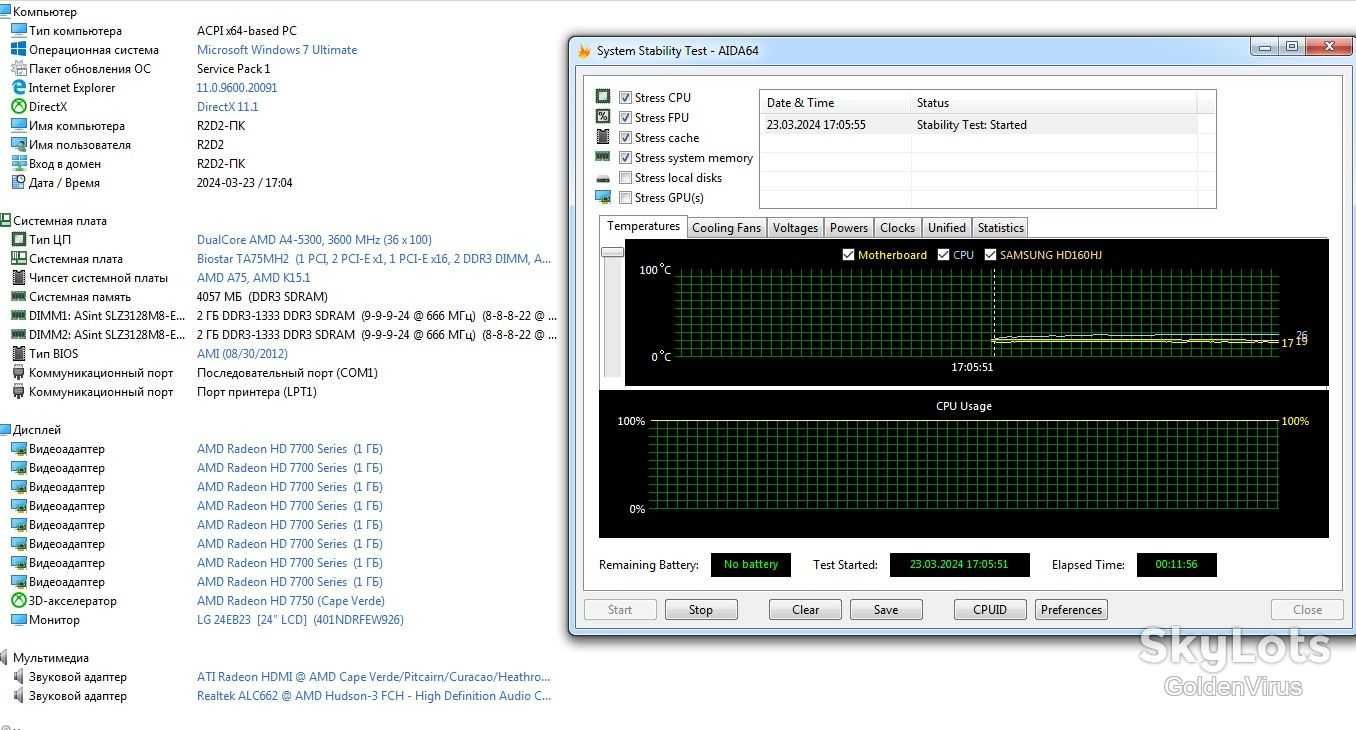Click the DirectX row icon
Image resolution: width=1356 pixels, height=730 pixels.
click(x=18, y=107)
